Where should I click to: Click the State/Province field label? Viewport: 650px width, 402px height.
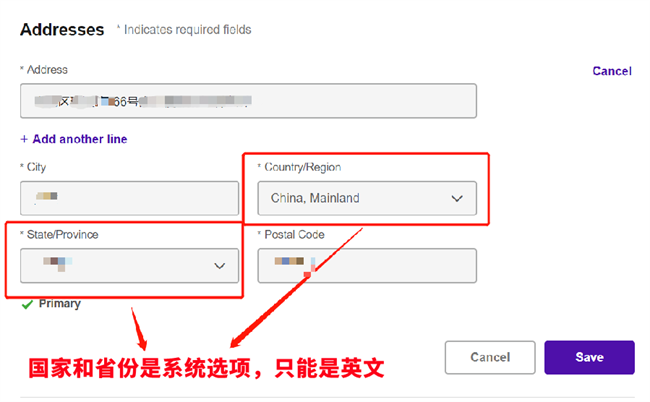point(63,235)
